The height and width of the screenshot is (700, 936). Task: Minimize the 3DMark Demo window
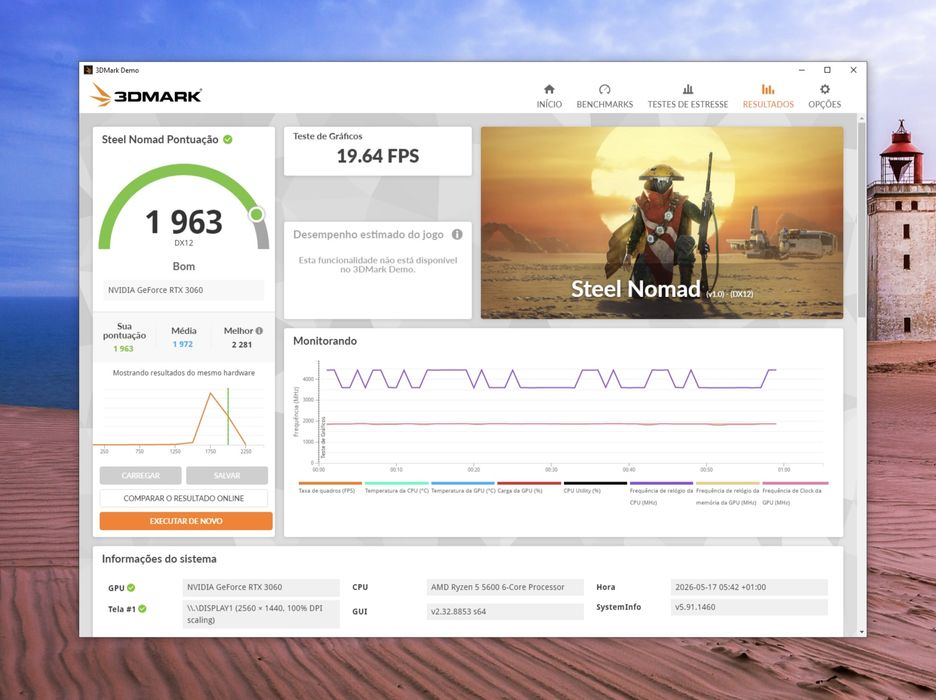[801, 70]
